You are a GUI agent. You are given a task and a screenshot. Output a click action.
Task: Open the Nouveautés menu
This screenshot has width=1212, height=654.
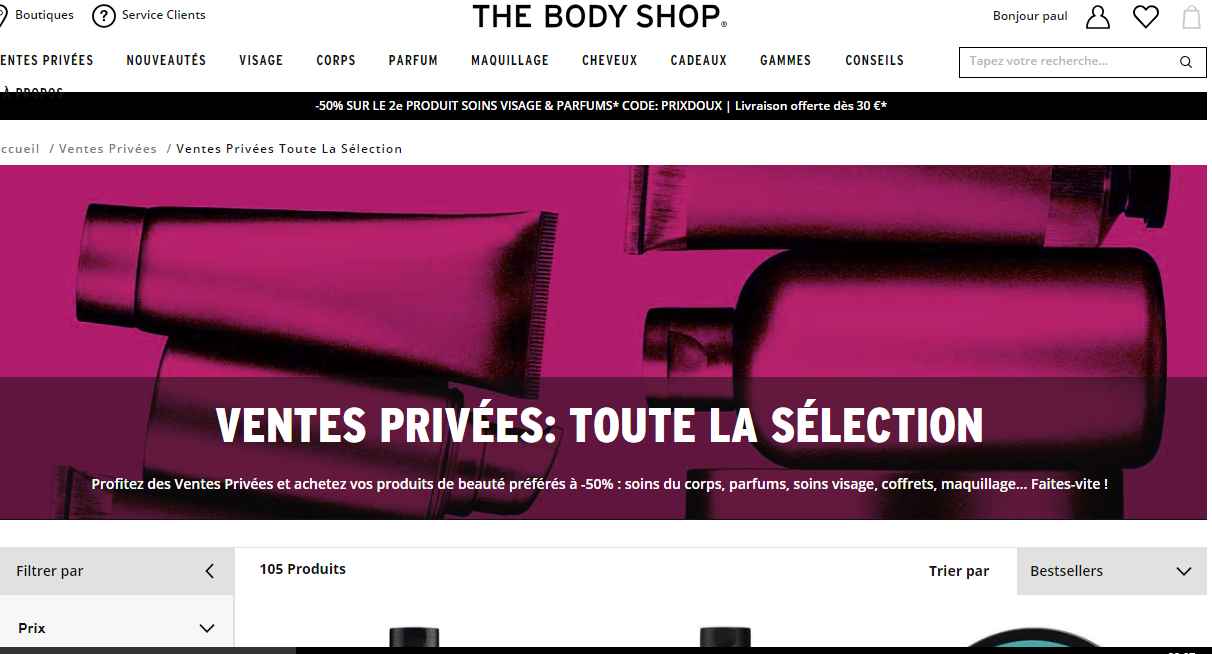[x=166, y=60]
